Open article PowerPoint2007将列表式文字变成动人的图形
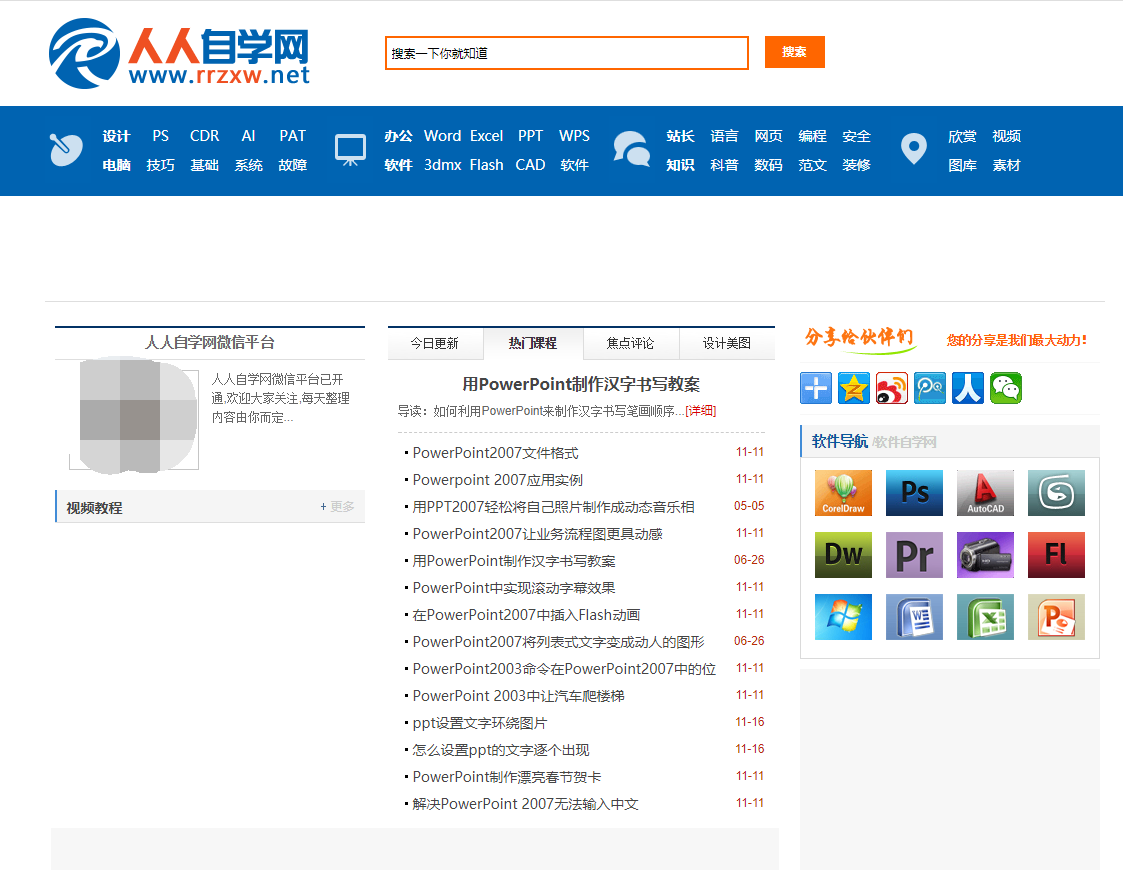Screen dimensions: 1123x870 coord(559,642)
